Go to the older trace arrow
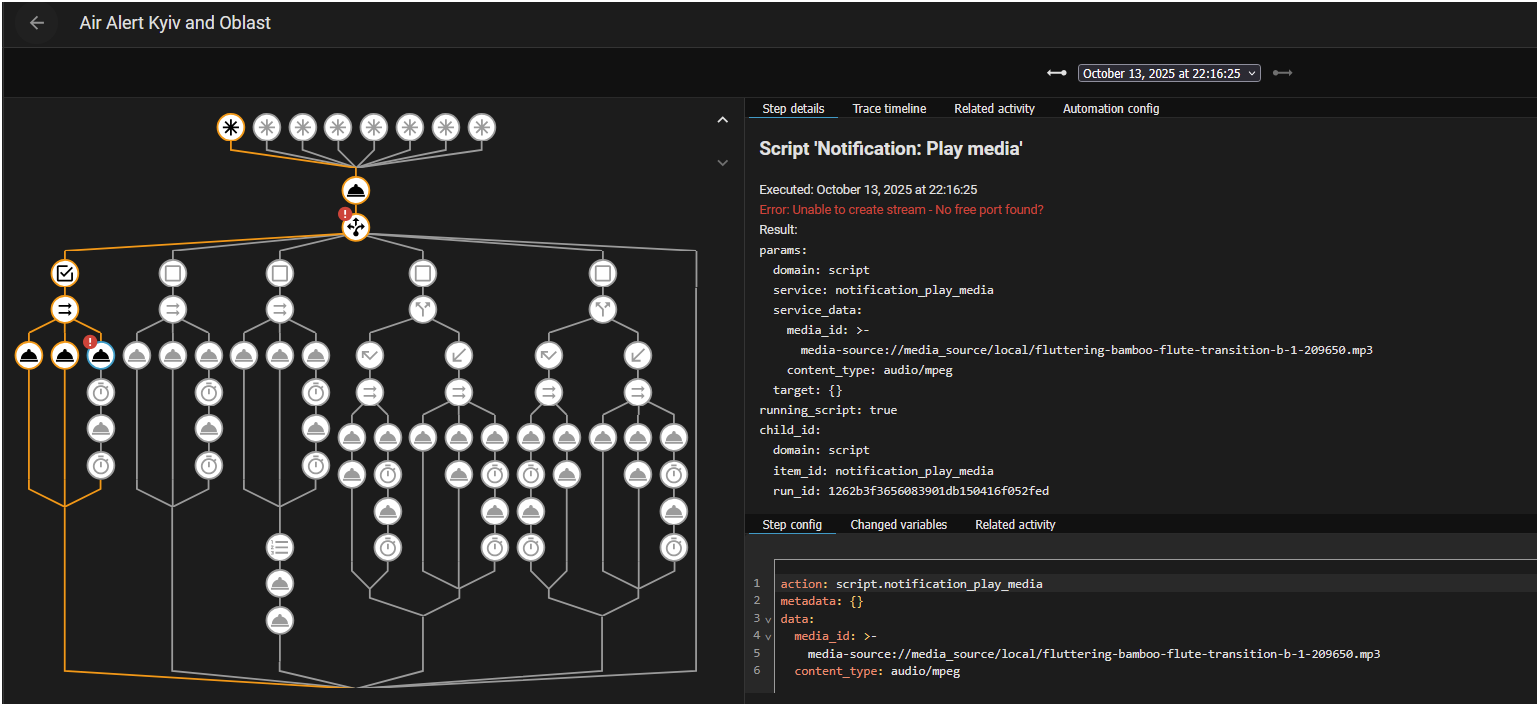Screen dimensions: 1539x706 click(1056, 73)
